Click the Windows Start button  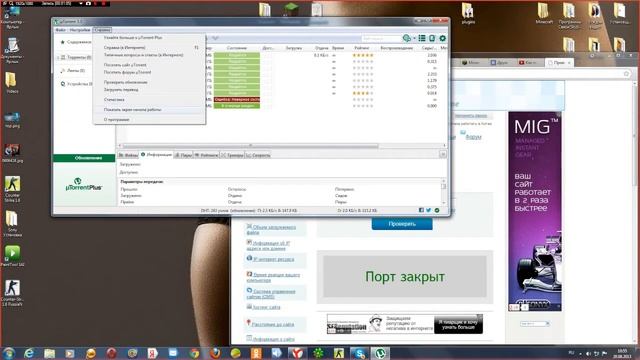[x=8, y=353]
